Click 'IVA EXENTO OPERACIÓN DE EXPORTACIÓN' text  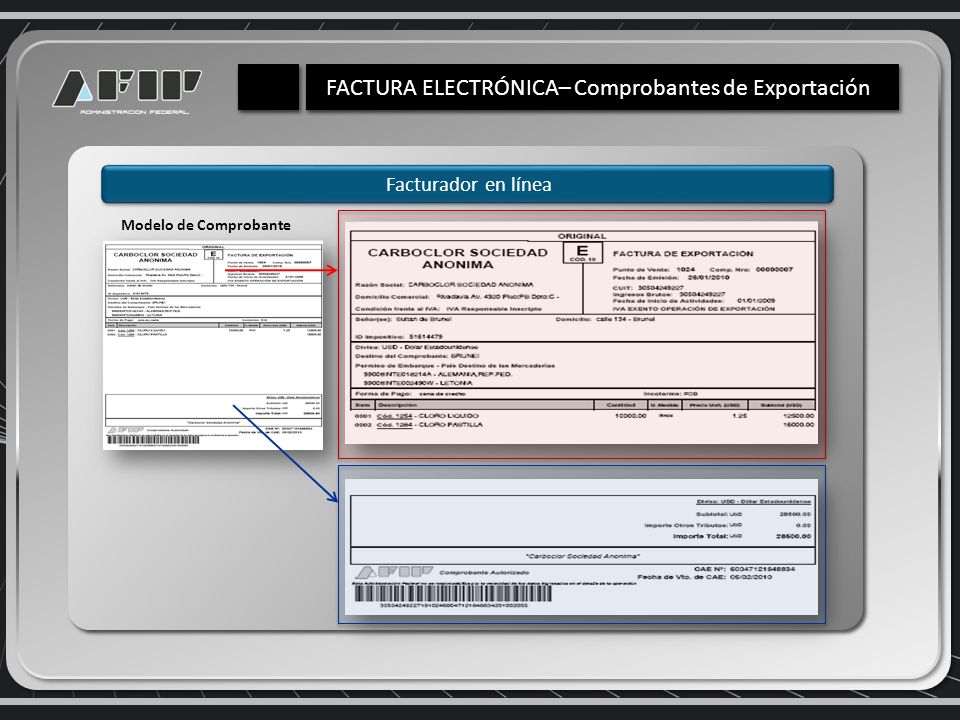(x=694, y=309)
